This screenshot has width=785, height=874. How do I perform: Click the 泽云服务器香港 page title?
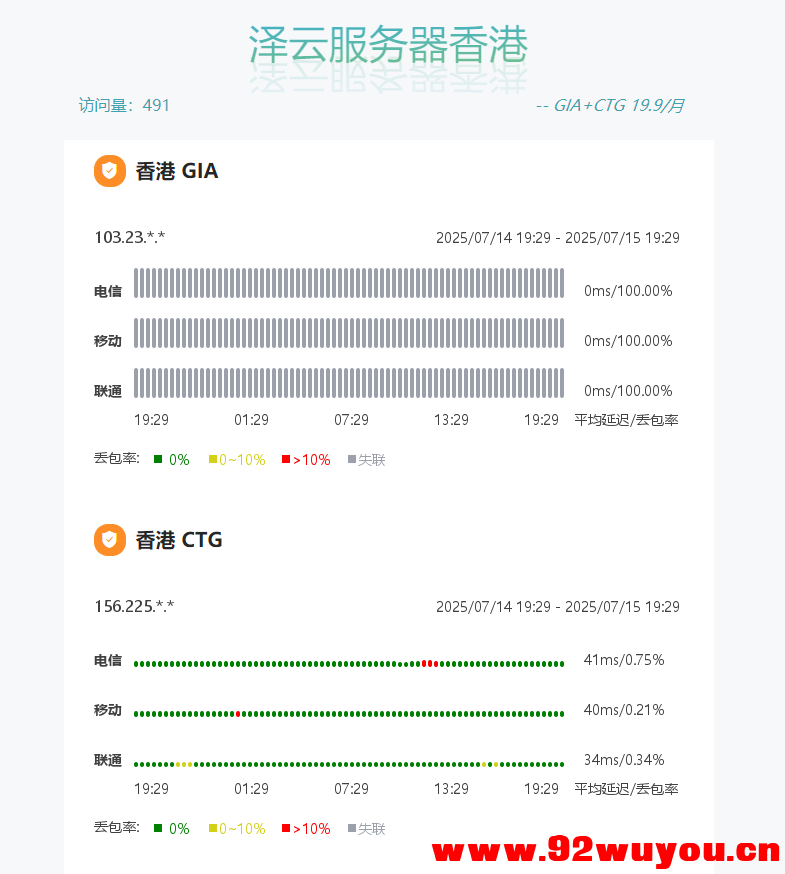[x=388, y=45]
